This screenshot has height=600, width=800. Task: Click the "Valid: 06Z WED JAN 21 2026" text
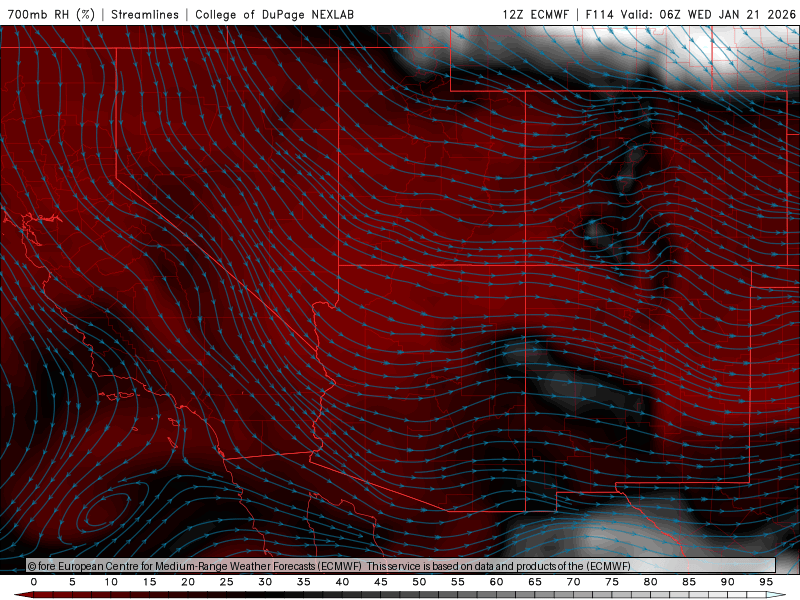click(x=708, y=14)
